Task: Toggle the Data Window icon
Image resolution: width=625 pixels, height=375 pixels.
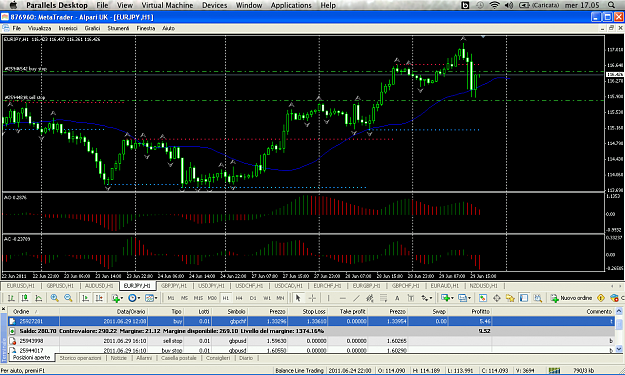Action: pyautogui.click(x=497, y=298)
